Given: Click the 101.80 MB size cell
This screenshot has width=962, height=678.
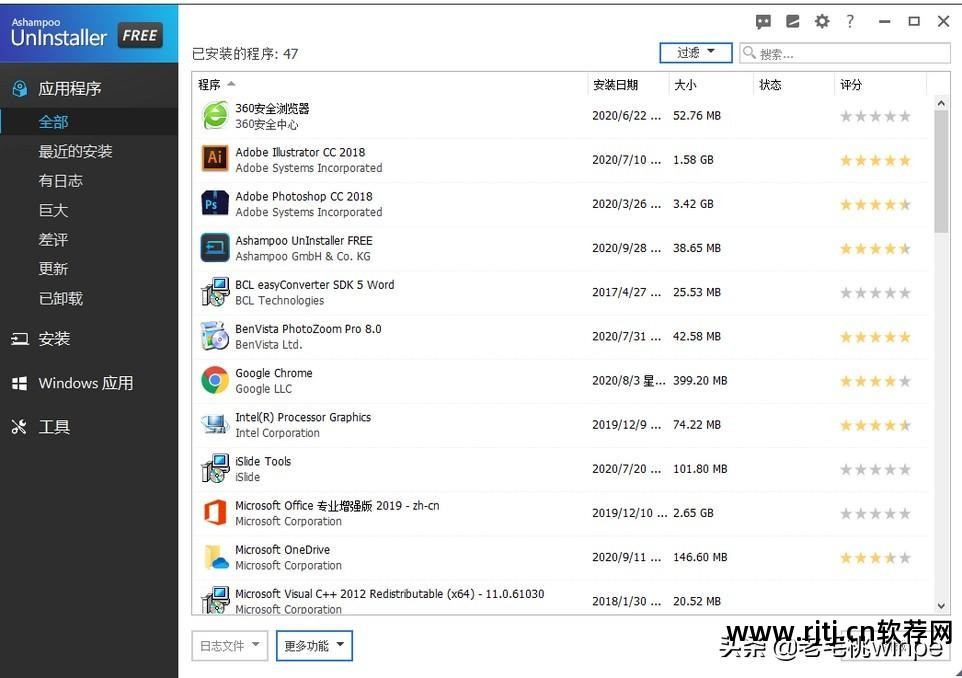Looking at the screenshot, I should [x=700, y=469].
